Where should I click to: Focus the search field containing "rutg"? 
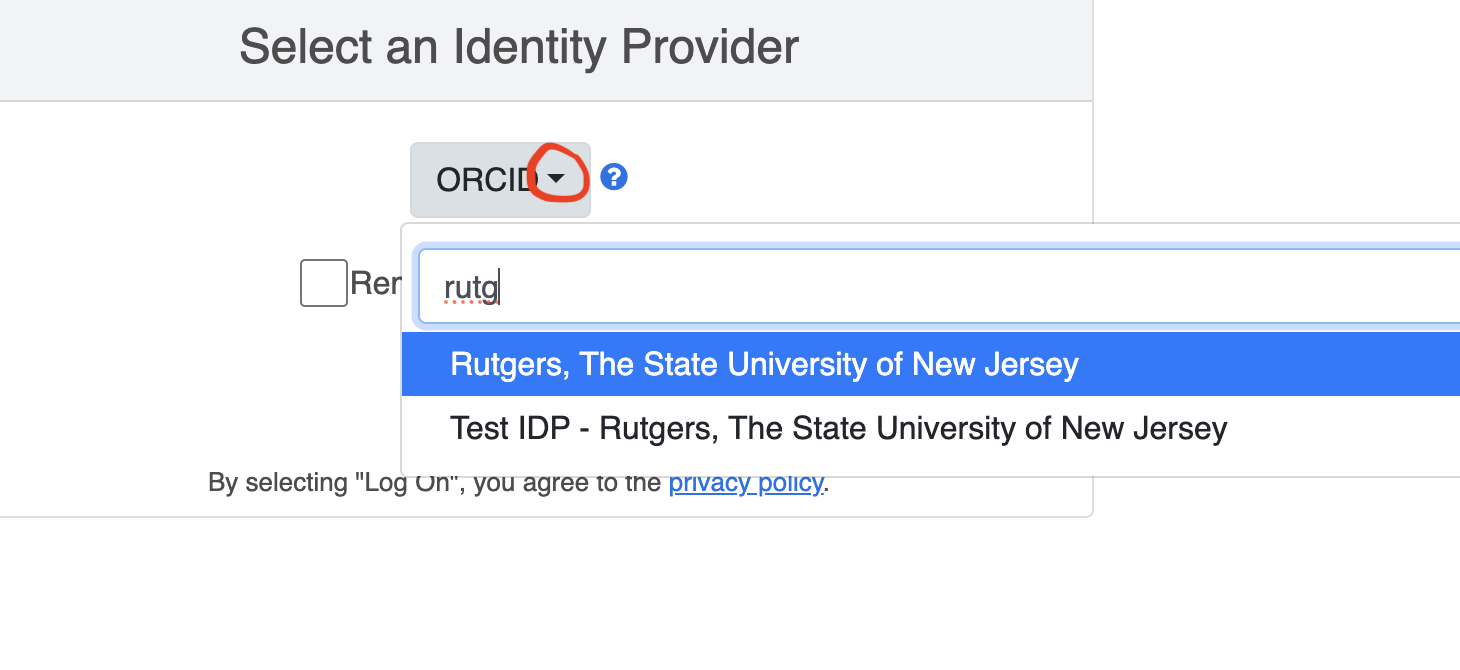click(938, 287)
